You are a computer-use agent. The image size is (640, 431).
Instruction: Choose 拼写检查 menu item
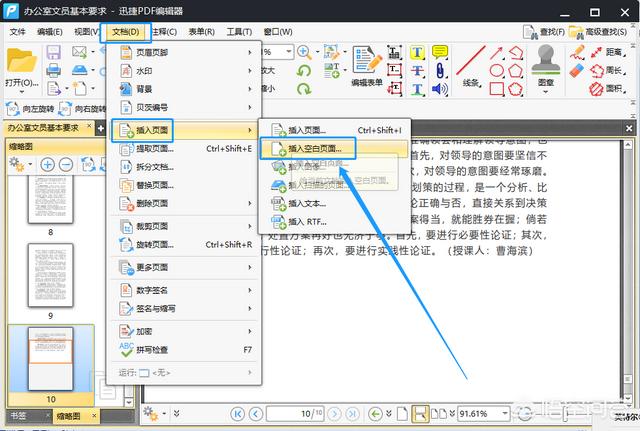tap(184, 350)
